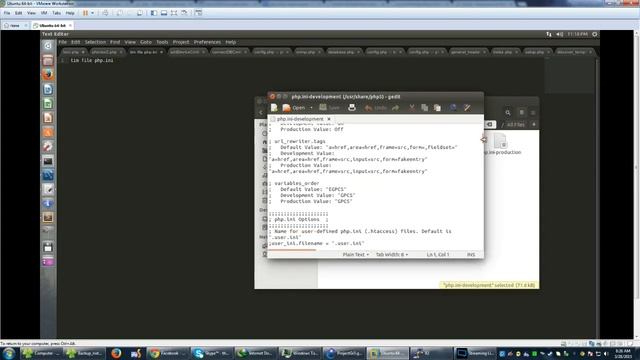Open the Preferences menu in Text Editor
The image size is (640, 360).
click(207, 42)
